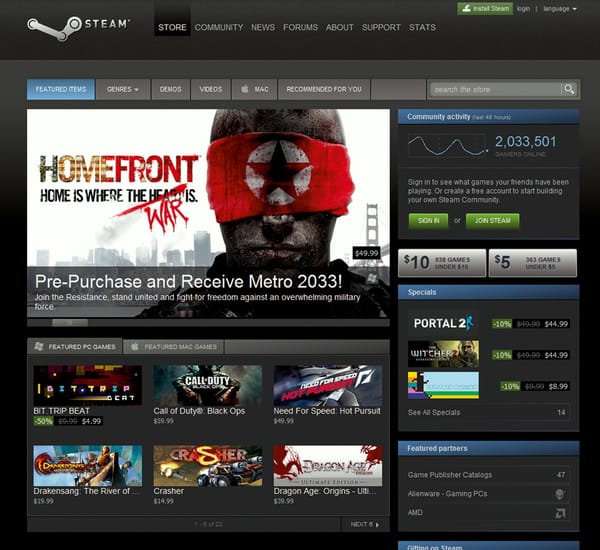Click the Sign In button
This screenshot has width=600, height=550.
tap(429, 221)
